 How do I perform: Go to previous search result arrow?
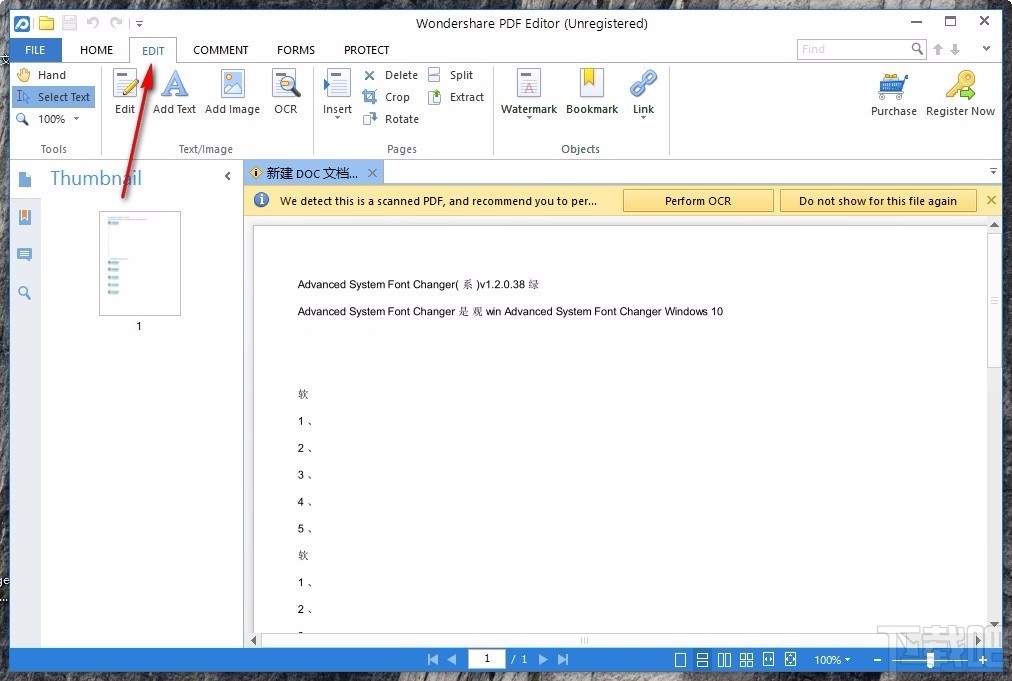(x=938, y=49)
